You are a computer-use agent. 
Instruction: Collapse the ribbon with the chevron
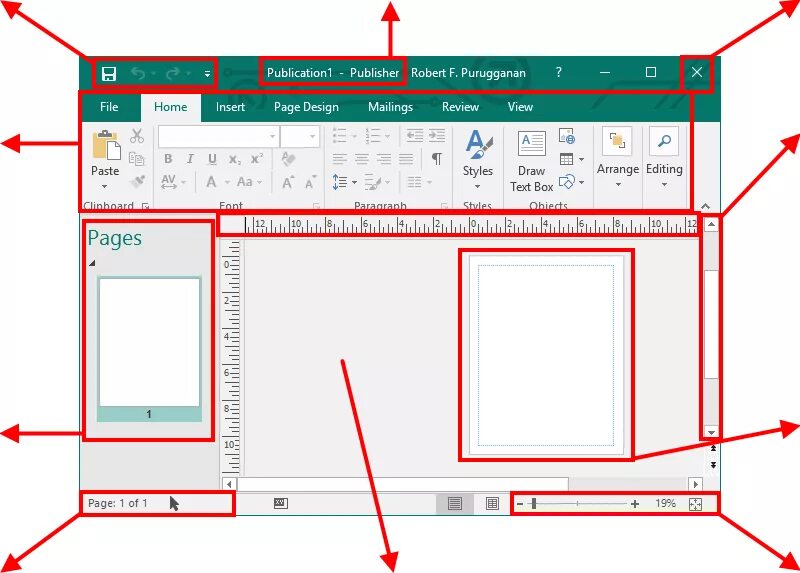point(706,206)
